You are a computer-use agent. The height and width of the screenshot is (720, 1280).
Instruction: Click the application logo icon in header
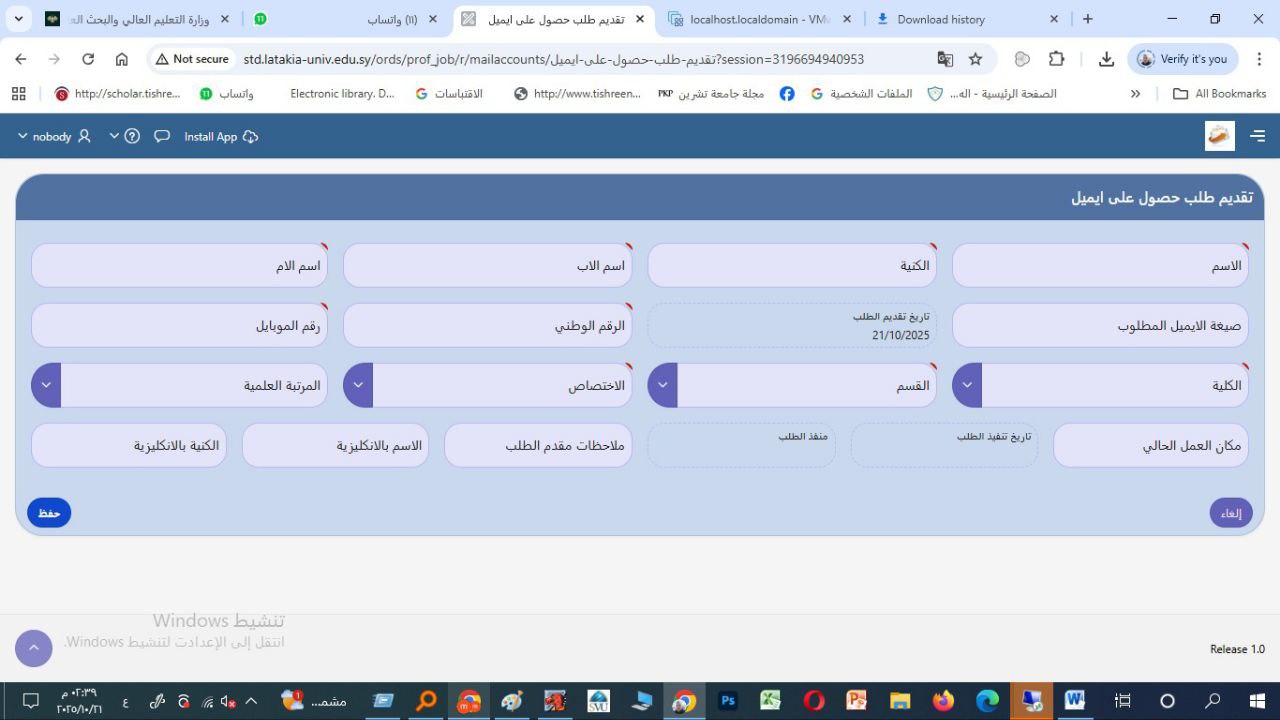tap(1219, 136)
